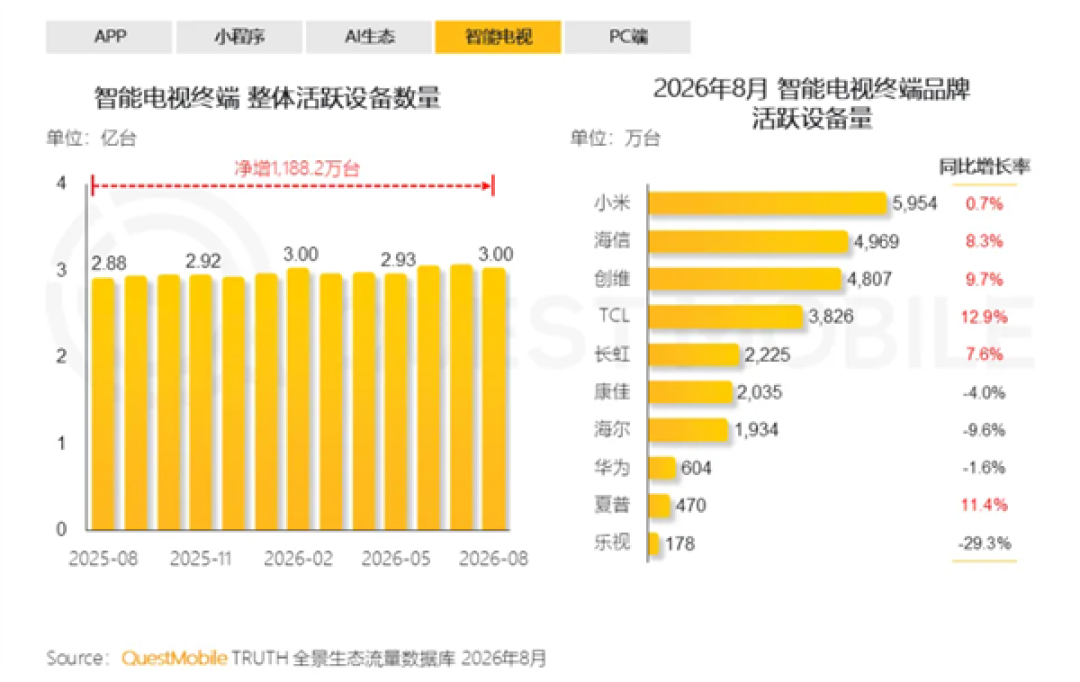This screenshot has width=1080, height=682.
Task: Click the -4.0% growth value for 康佳
Action: point(984,393)
